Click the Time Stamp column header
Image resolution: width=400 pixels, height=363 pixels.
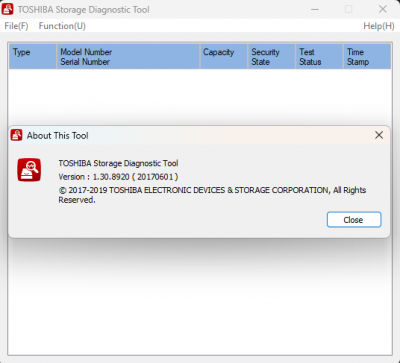[x=367, y=57]
